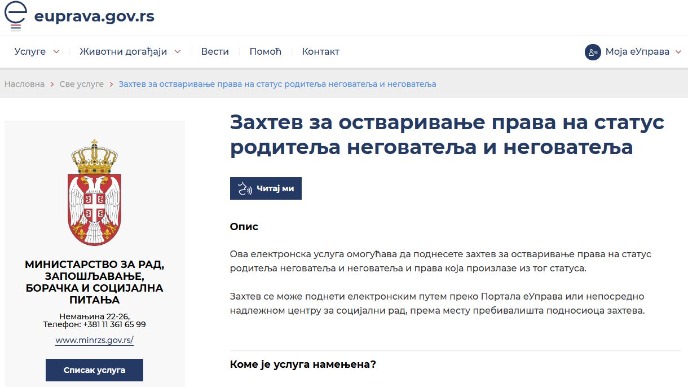Screen dimensions: 688x387
Task: Open the www.minrzs.gov.rs link
Action: coord(94,340)
